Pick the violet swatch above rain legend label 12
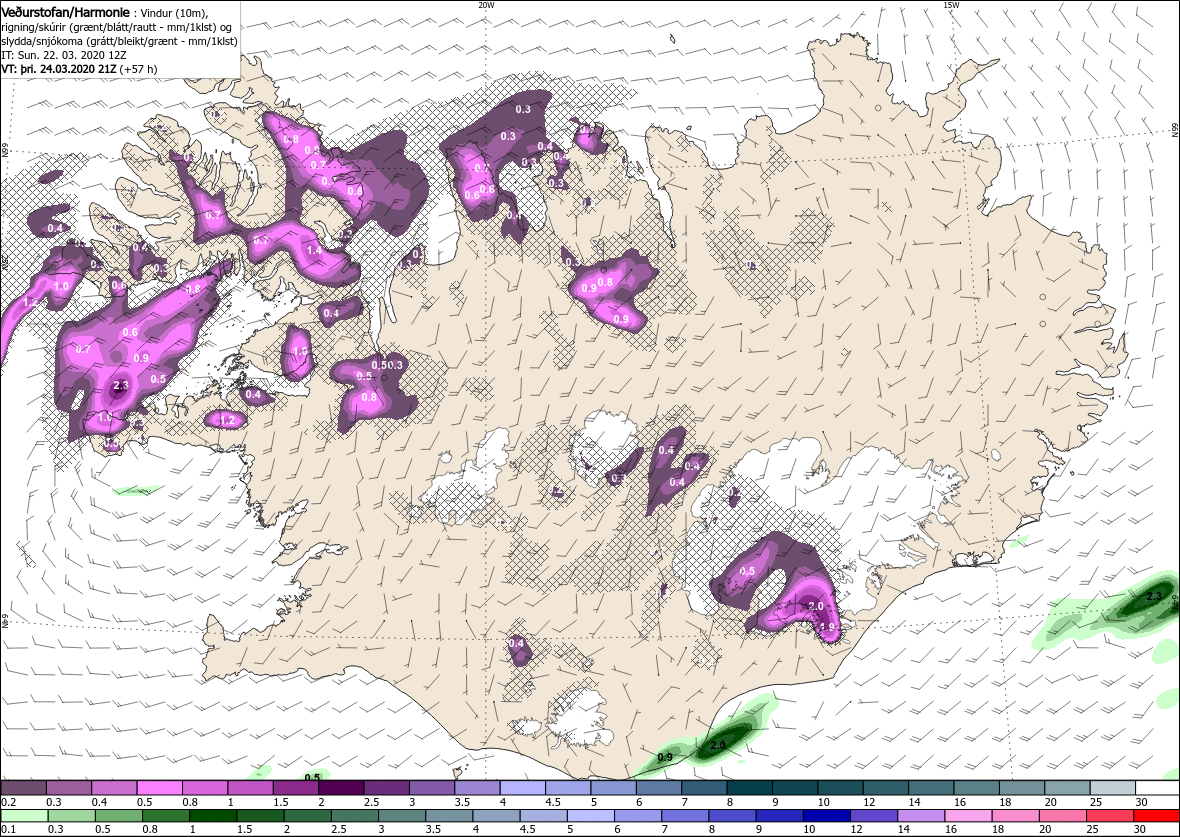The width and height of the screenshot is (1180, 837). (x=873, y=816)
